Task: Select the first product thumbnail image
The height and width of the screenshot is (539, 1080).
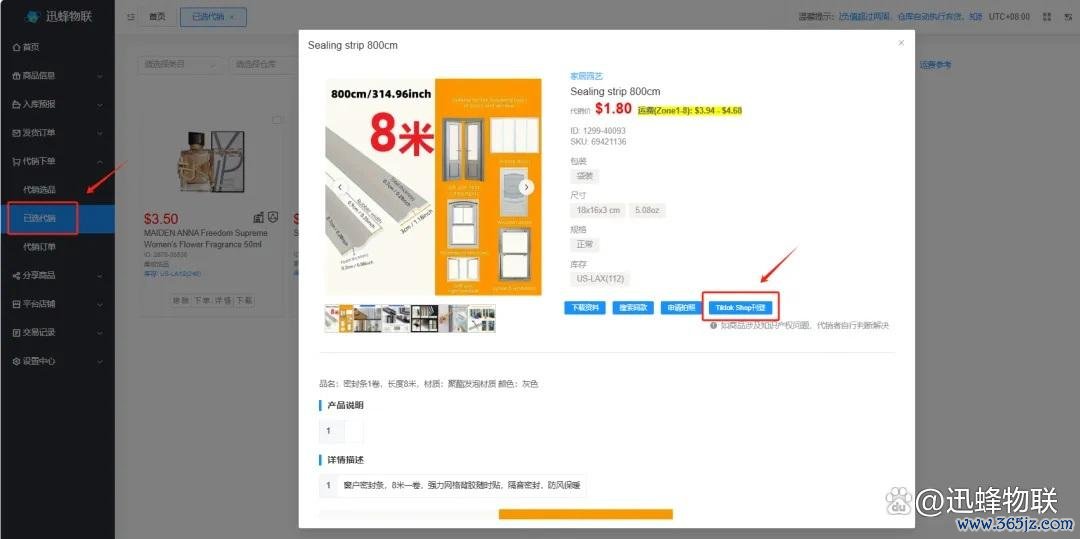Action: click(332, 318)
